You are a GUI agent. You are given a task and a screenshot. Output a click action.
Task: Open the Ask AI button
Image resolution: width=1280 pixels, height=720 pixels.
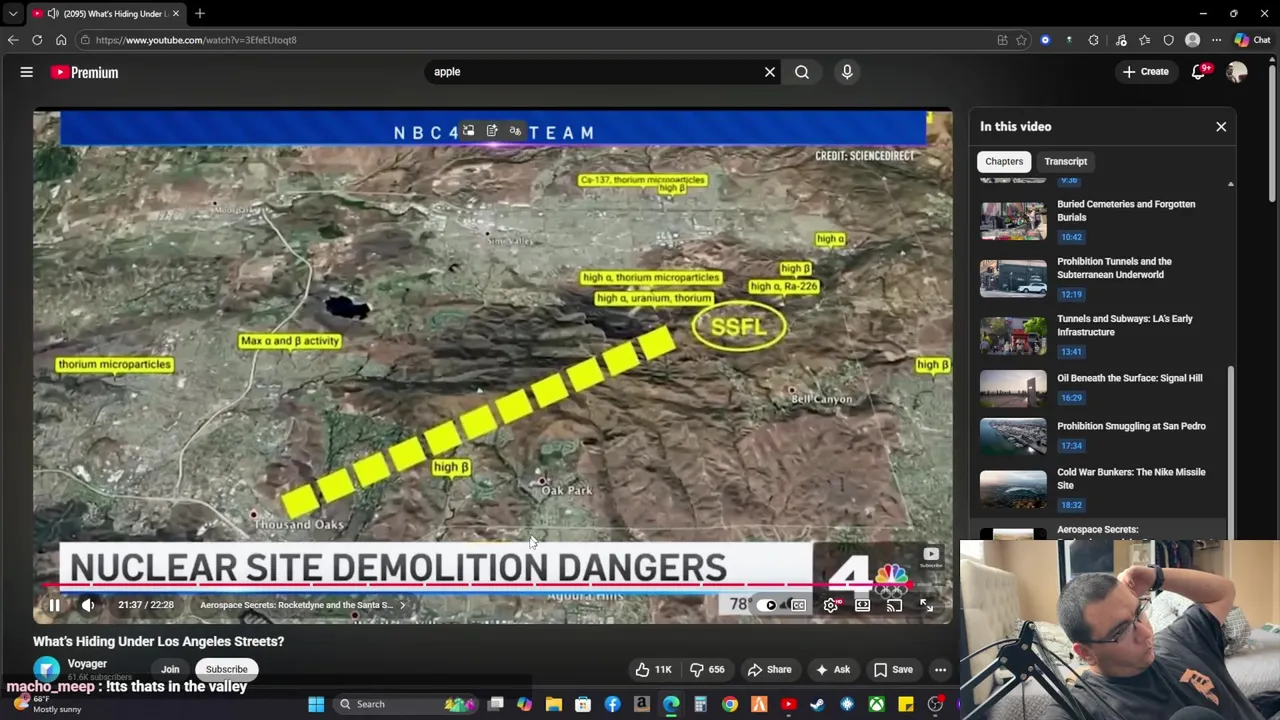(x=832, y=670)
